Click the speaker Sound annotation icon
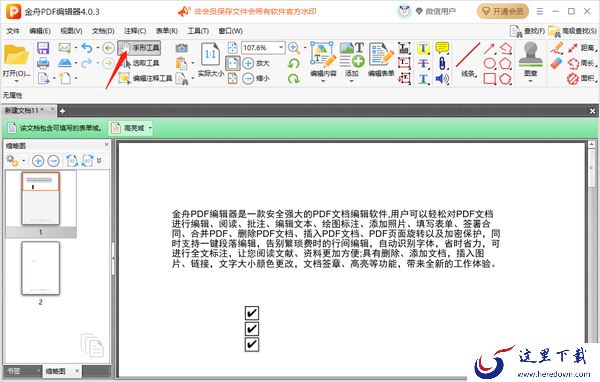The image size is (600, 382). tap(442, 79)
